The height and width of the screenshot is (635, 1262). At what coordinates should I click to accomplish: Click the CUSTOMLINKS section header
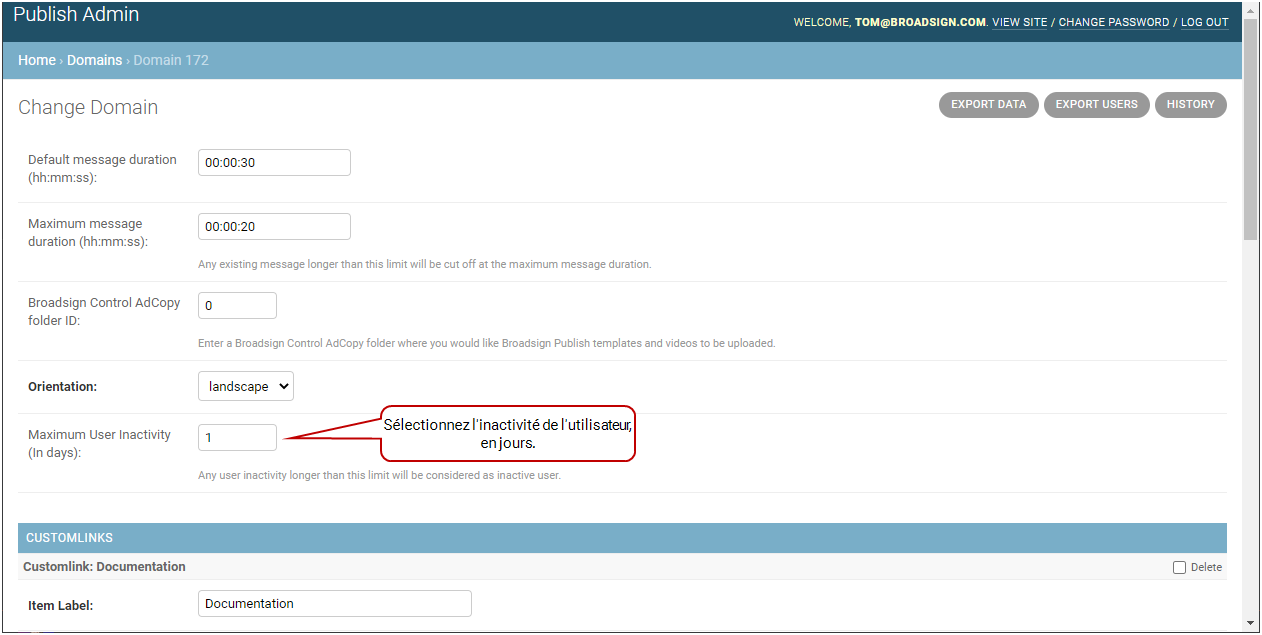[622, 537]
